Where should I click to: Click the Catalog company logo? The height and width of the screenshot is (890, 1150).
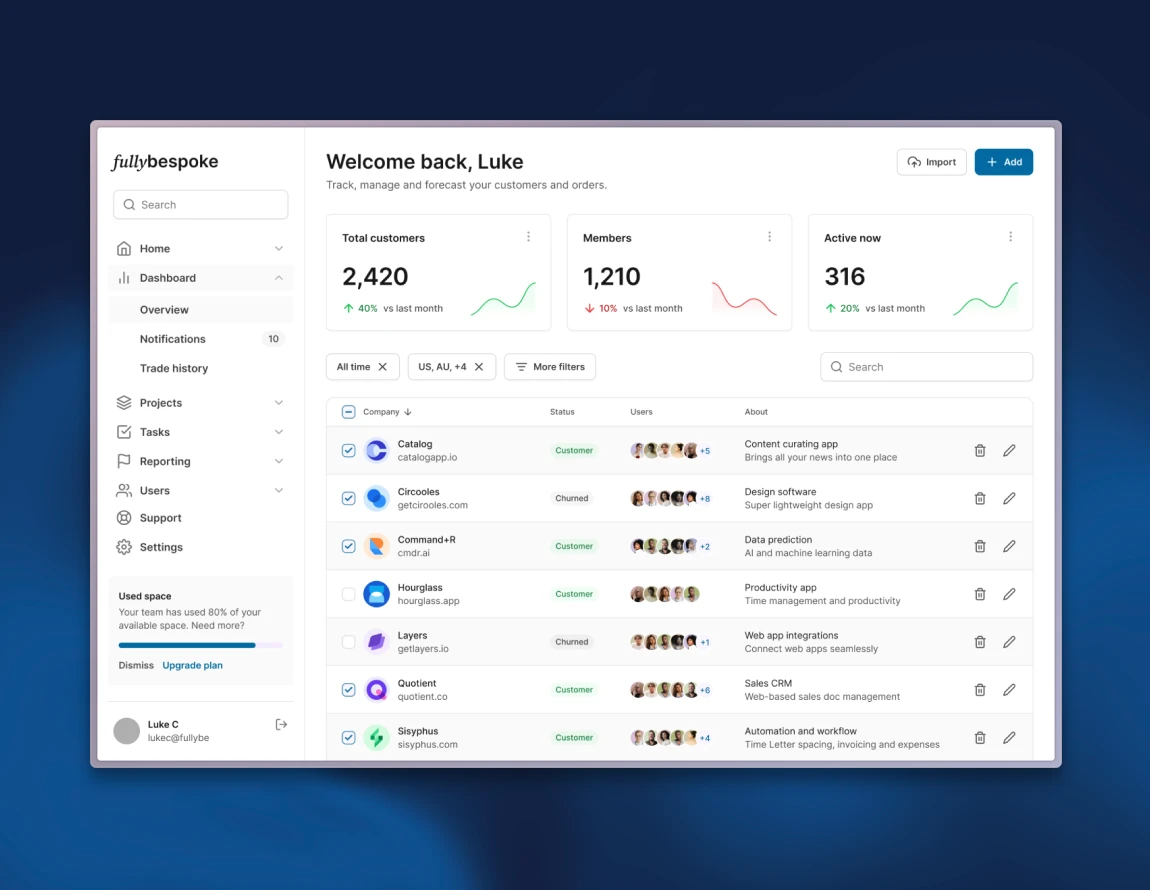point(376,451)
